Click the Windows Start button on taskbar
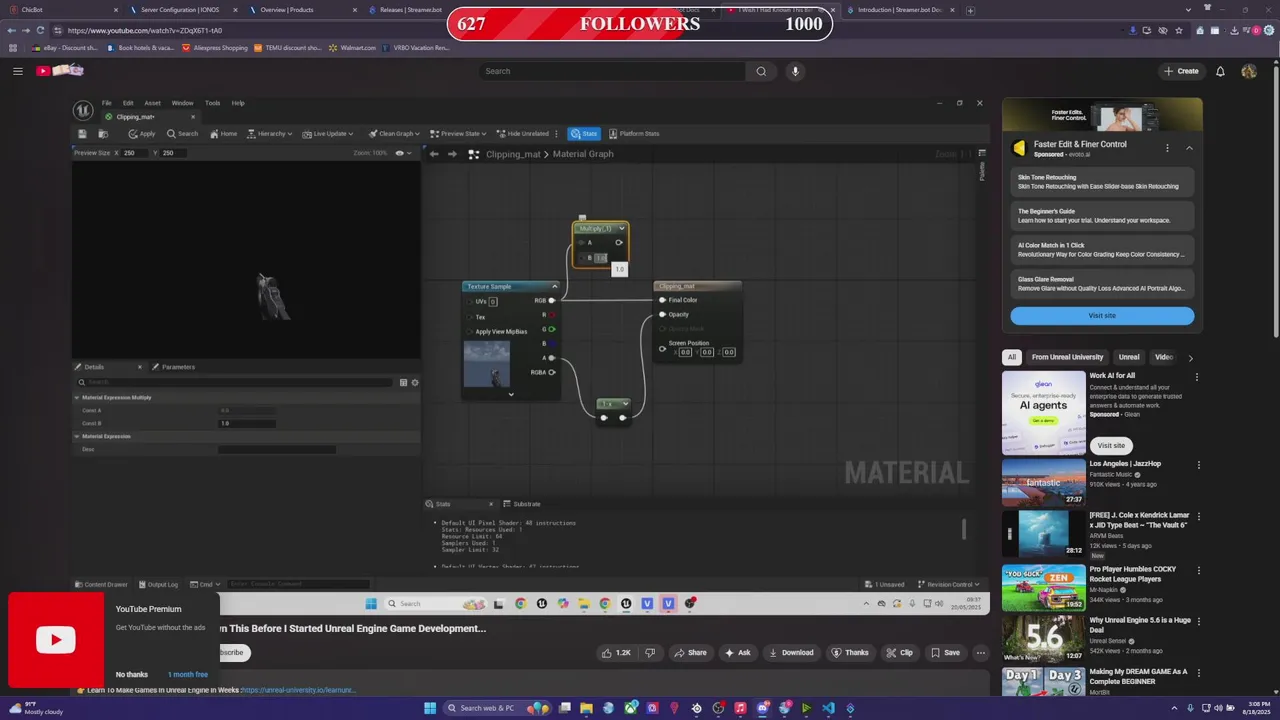The height and width of the screenshot is (720, 1280). click(430, 708)
